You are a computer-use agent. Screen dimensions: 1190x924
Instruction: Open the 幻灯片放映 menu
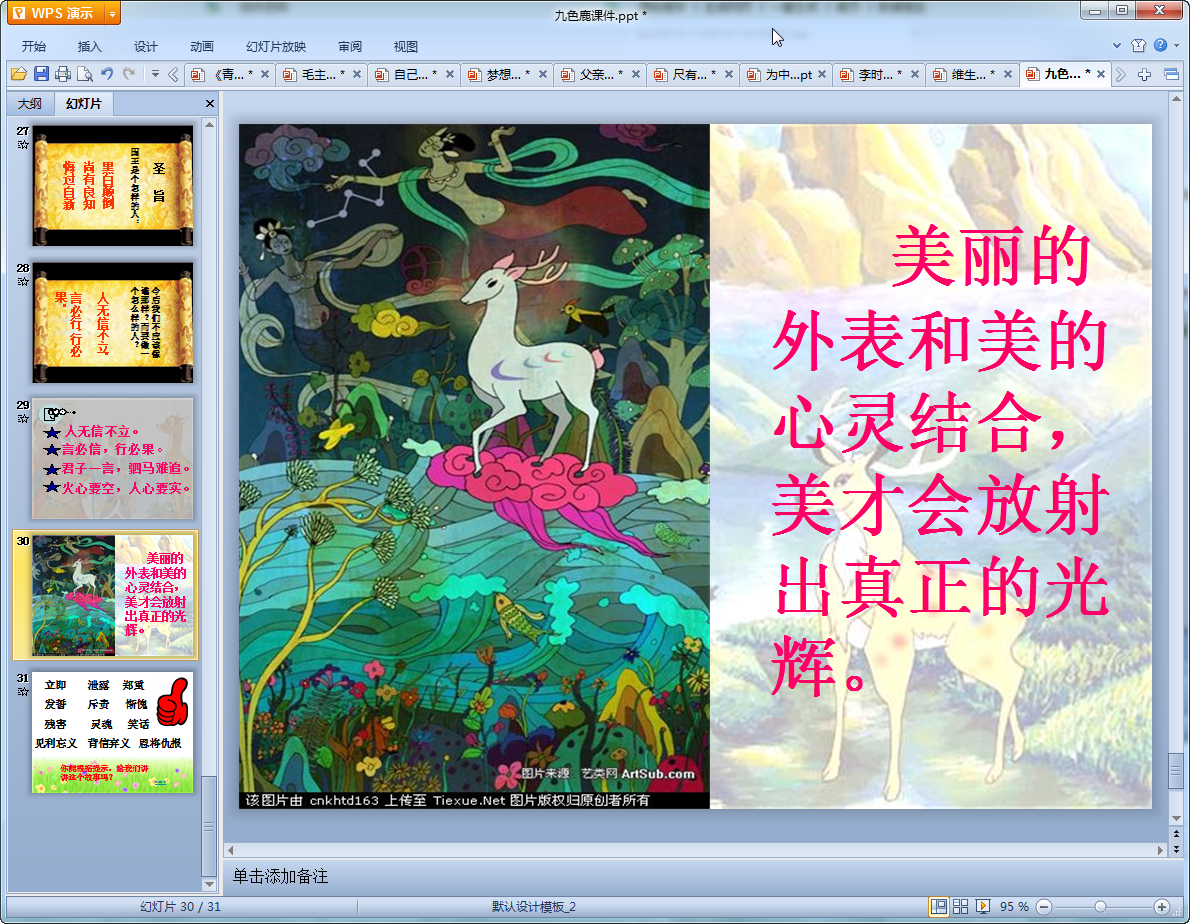tap(276, 46)
